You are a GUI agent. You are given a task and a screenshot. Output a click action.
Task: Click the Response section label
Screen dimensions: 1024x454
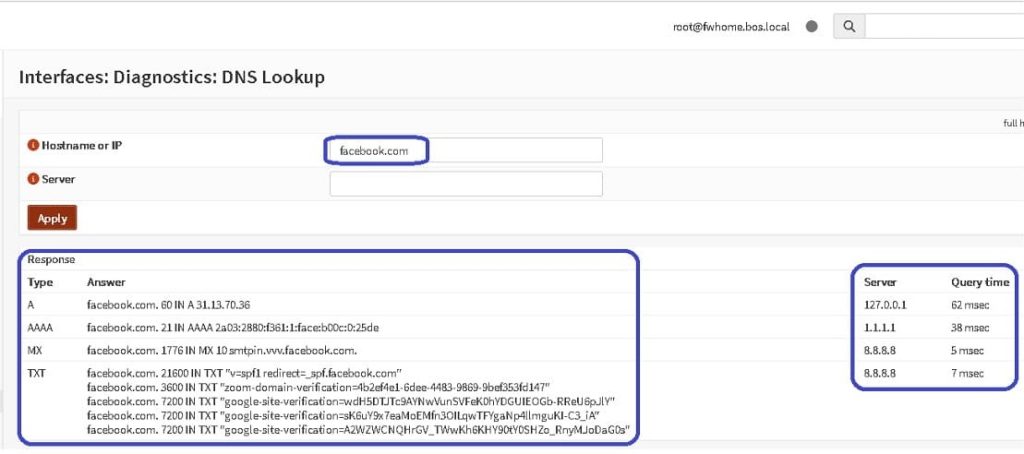click(x=51, y=259)
